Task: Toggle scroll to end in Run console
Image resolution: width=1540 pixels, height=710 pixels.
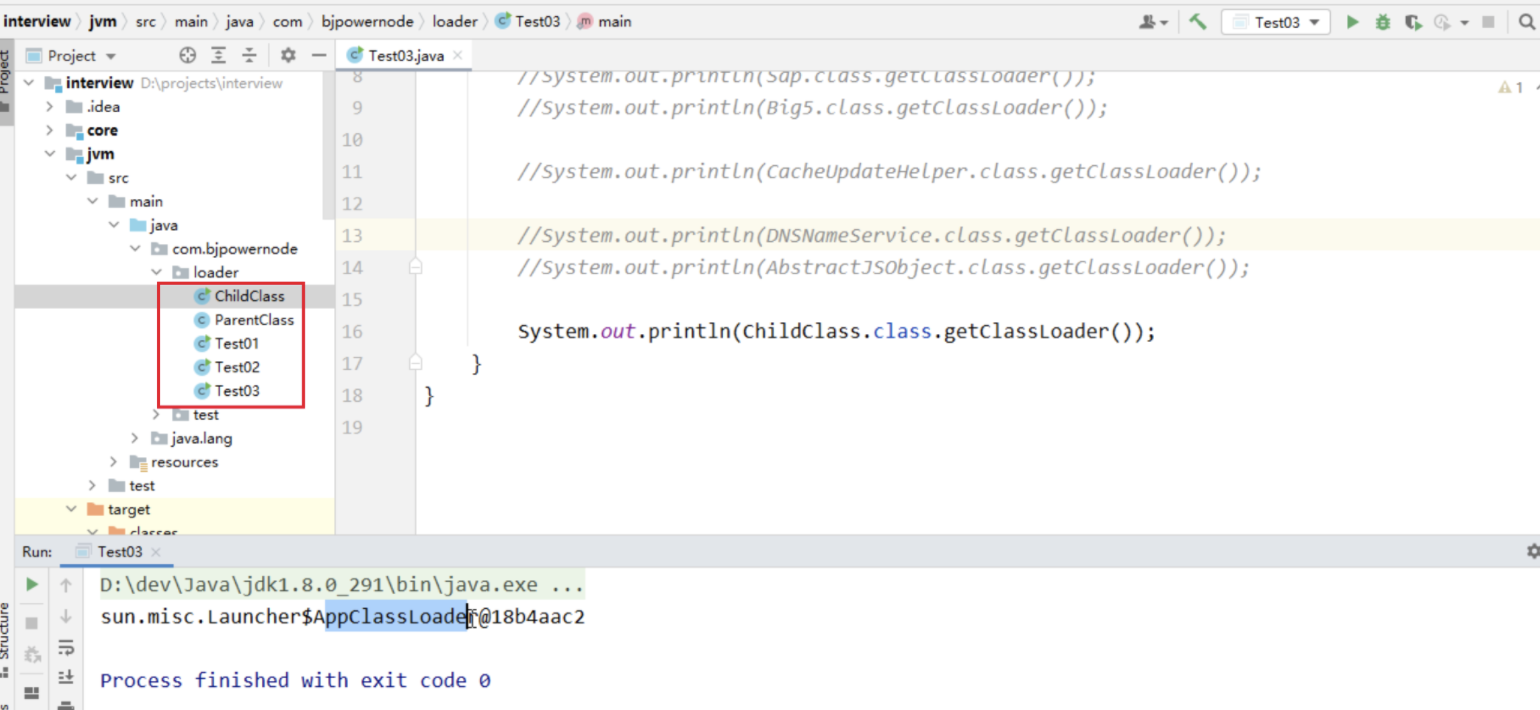Action: coord(66,677)
